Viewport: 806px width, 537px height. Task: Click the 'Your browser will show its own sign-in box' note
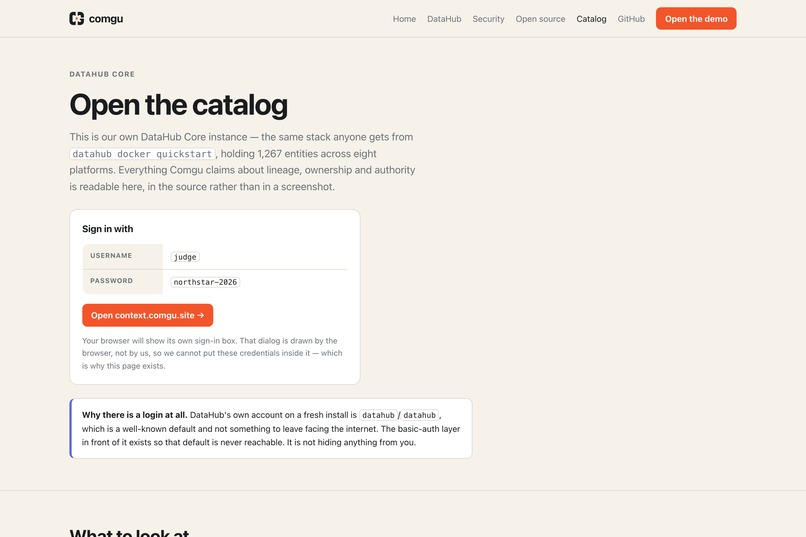click(212, 353)
